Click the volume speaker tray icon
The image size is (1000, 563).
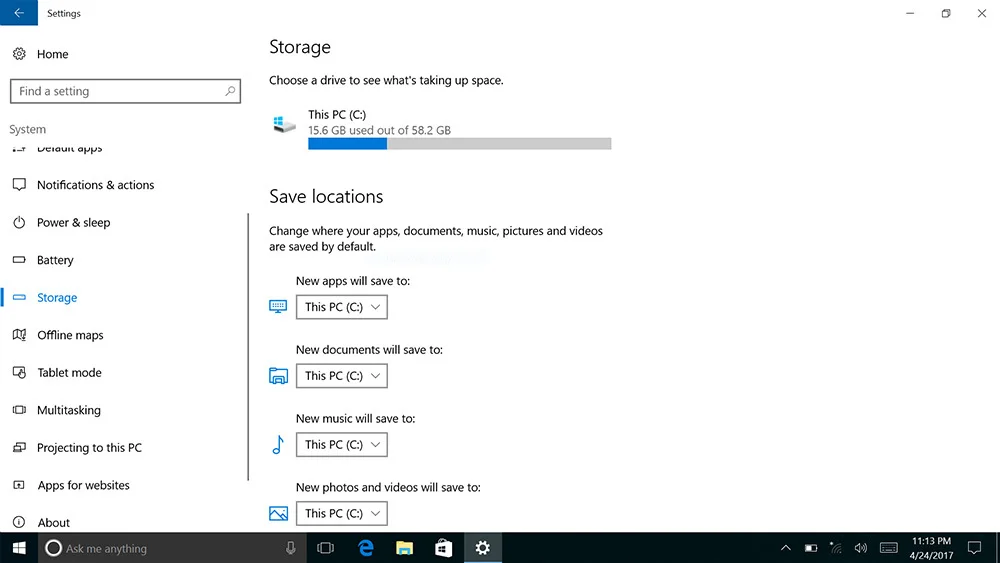pos(860,548)
